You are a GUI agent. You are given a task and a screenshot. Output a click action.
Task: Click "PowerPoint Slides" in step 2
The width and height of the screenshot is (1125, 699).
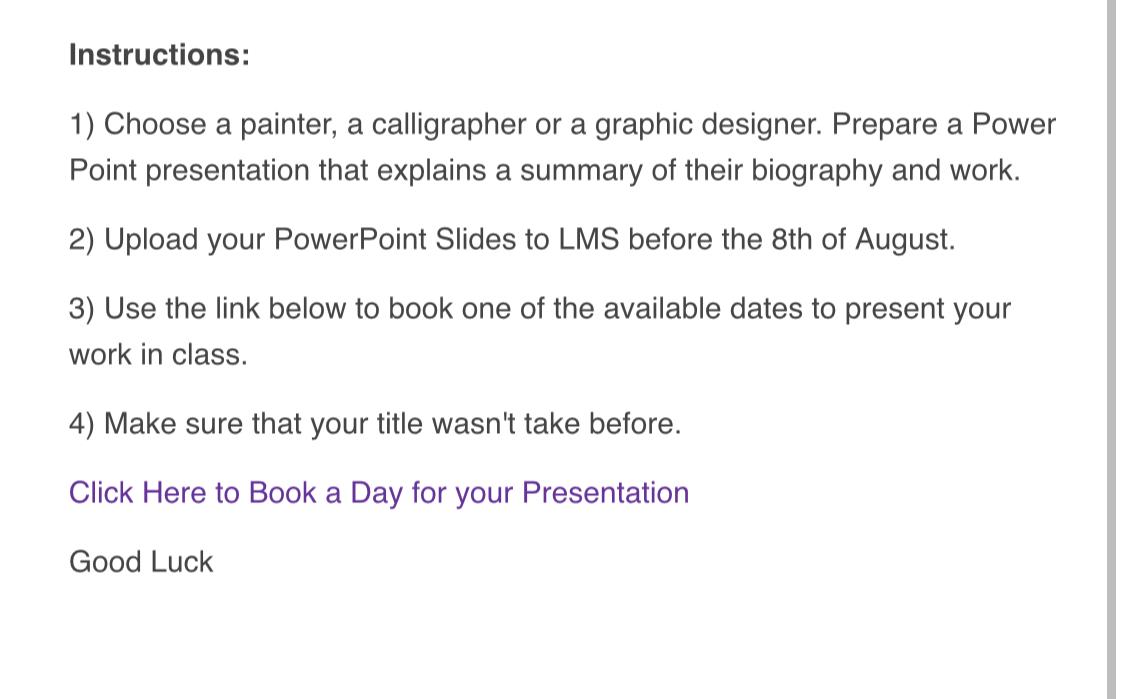(x=395, y=239)
